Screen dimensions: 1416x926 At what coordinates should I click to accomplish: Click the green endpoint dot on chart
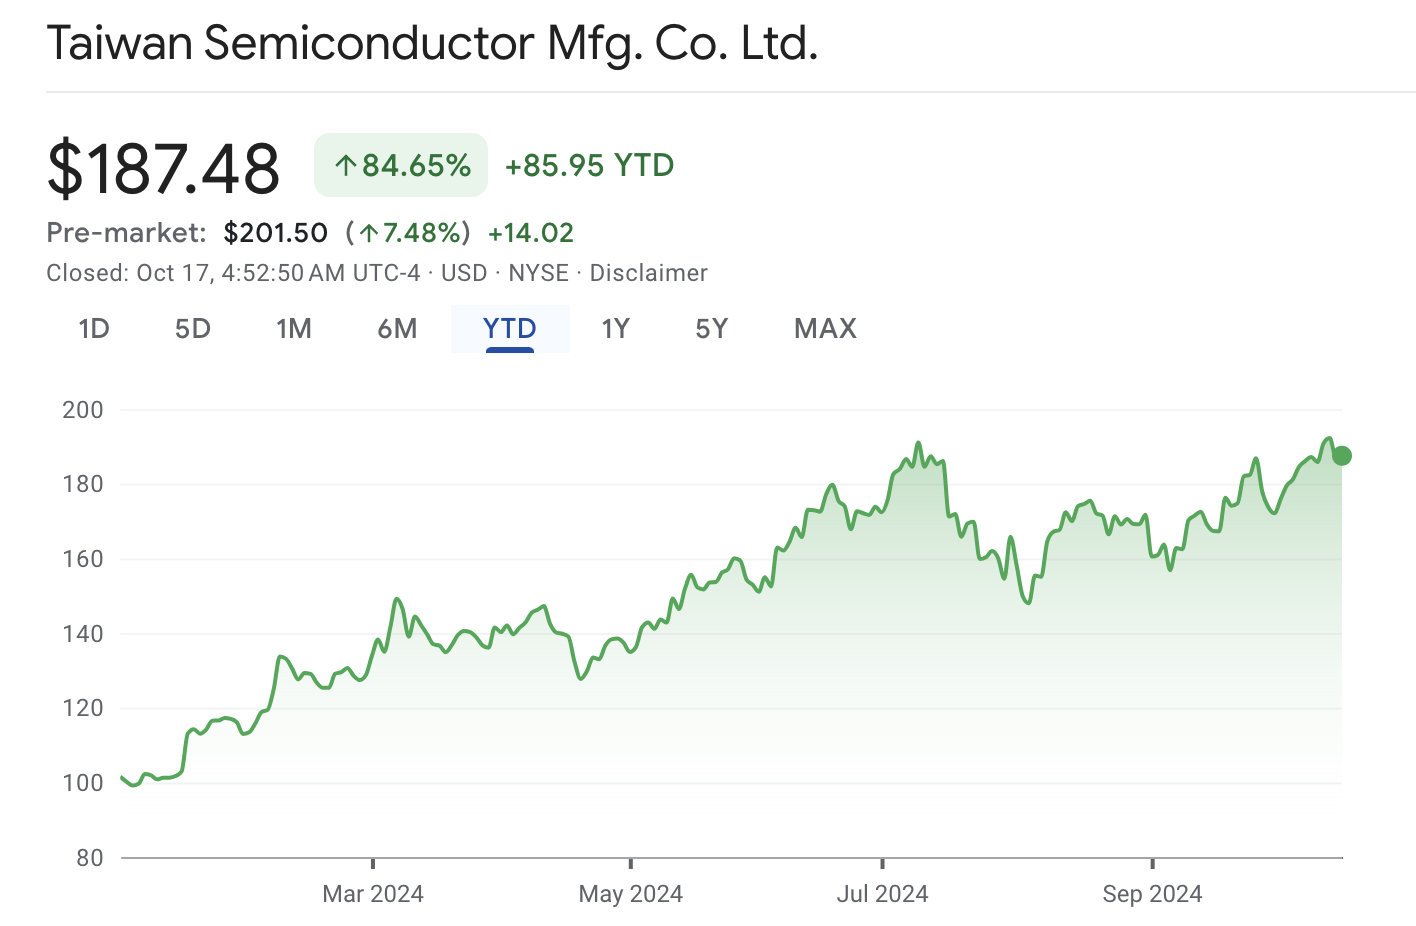[x=1342, y=456]
